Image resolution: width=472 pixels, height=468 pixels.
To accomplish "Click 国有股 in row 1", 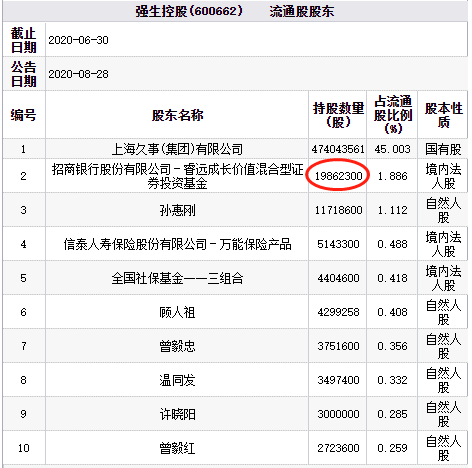I will 443,149.
